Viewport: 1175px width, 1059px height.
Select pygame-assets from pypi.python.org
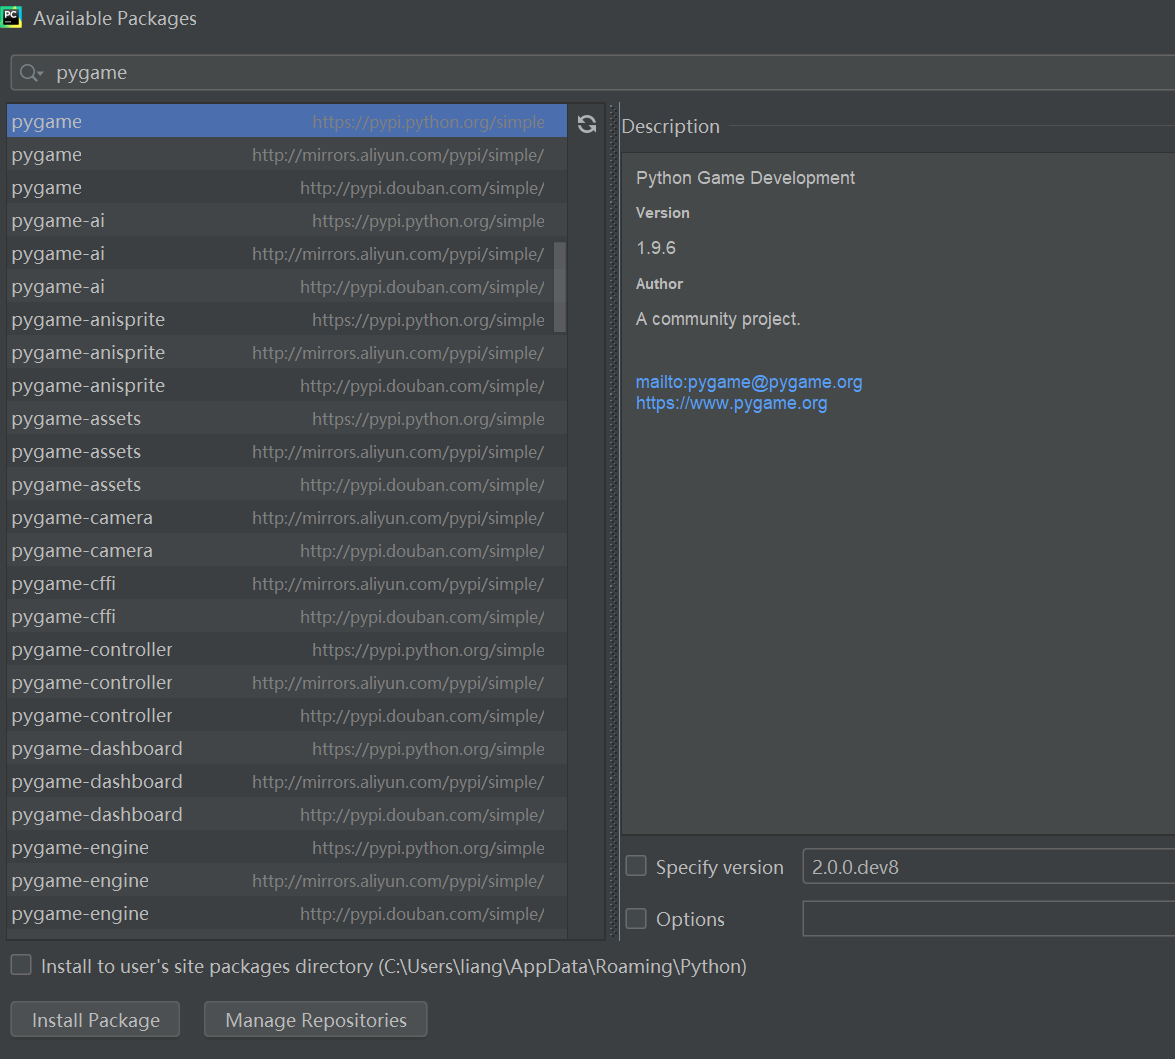tap(287, 418)
